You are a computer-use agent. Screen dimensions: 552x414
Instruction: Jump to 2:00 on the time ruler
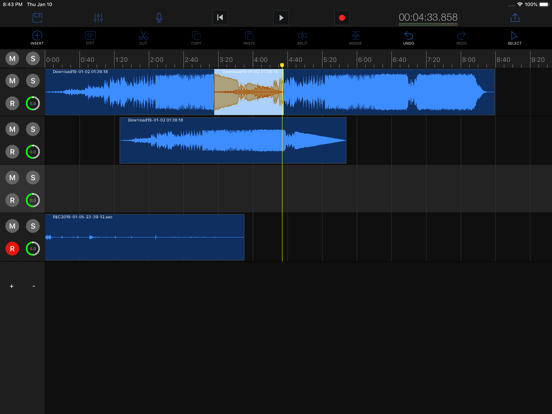pyautogui.click(x=157, y=59)
